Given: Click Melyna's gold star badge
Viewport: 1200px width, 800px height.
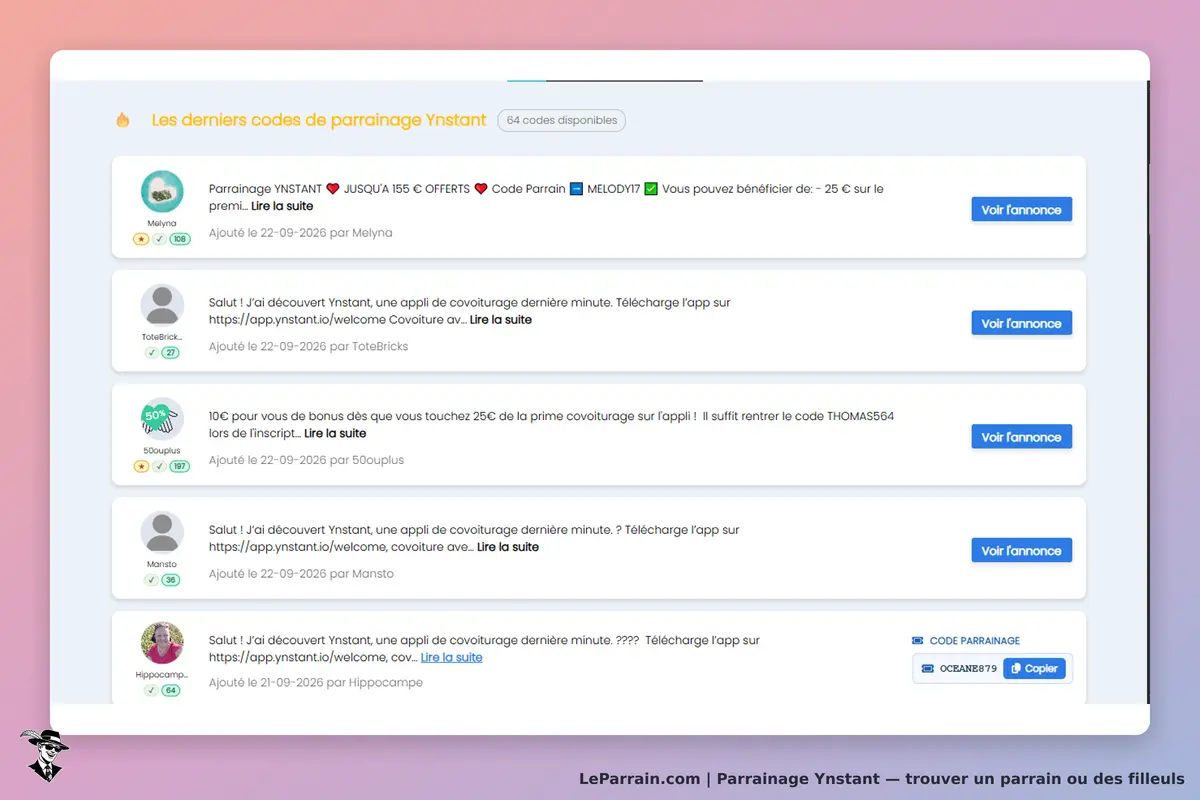Looking at the screenshot, I should pyautogui.click(x=141, y=239).
